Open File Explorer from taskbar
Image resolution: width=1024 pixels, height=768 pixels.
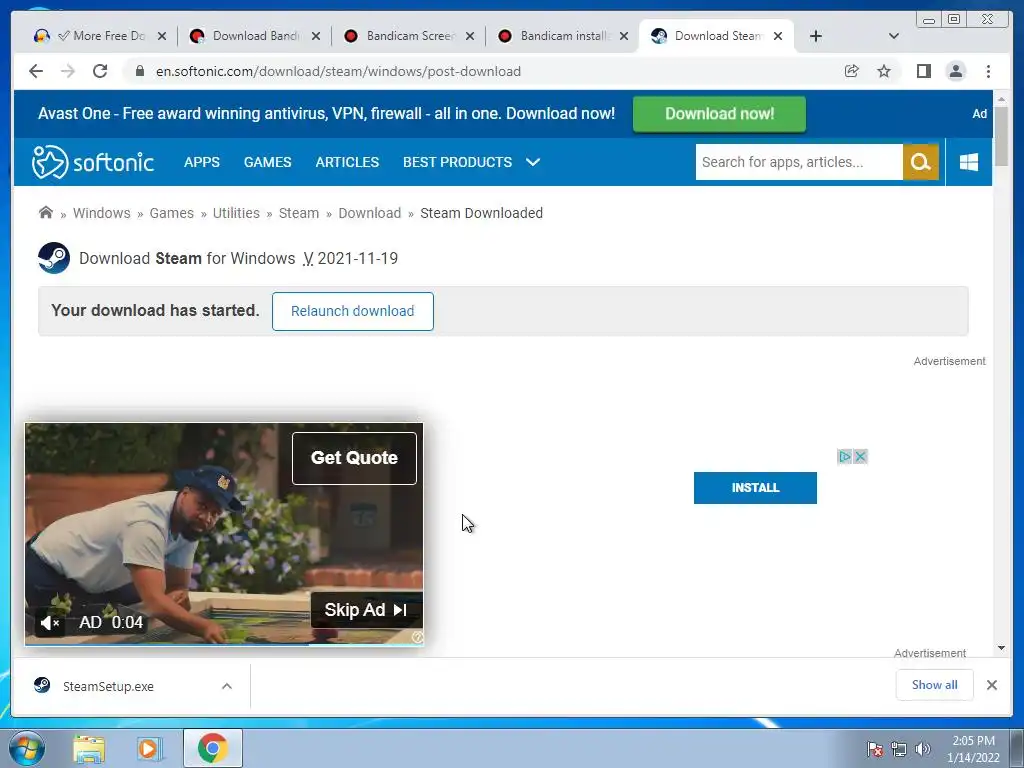point(89,748)
